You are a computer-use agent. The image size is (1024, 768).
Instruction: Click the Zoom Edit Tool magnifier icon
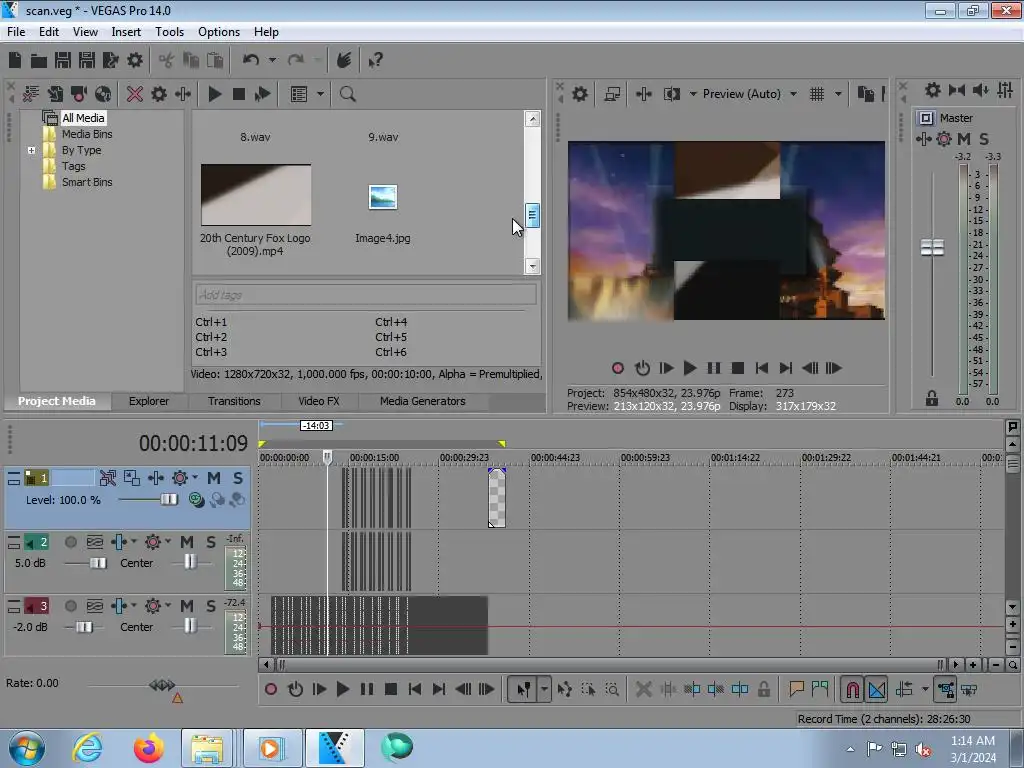(x=612, y=689)
